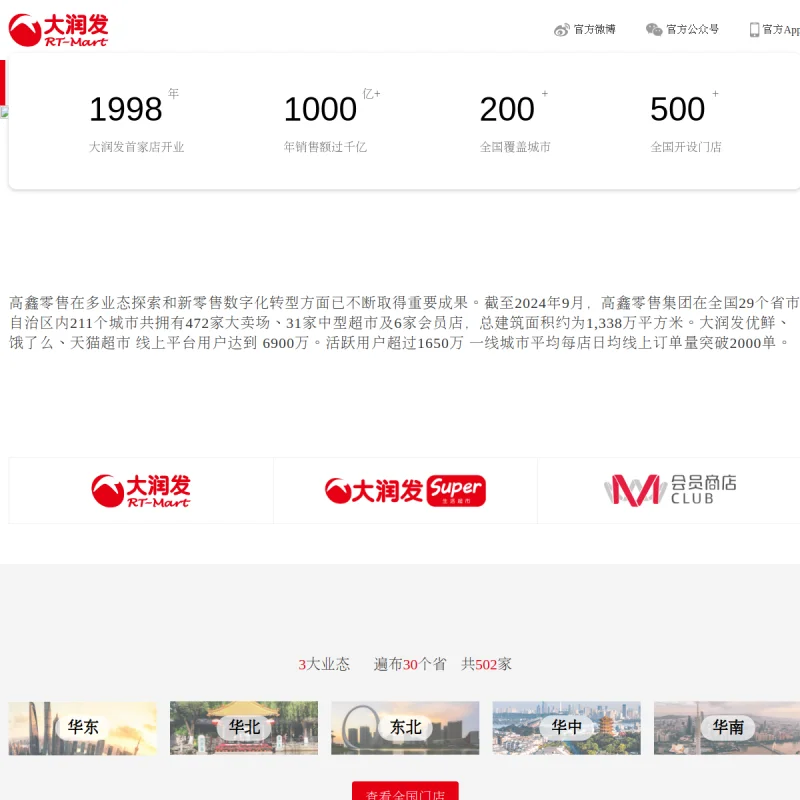The width and height of the screenshot is (800, 800).
Task: Click the 全国开设门店 caption
Action: [686, 147]
